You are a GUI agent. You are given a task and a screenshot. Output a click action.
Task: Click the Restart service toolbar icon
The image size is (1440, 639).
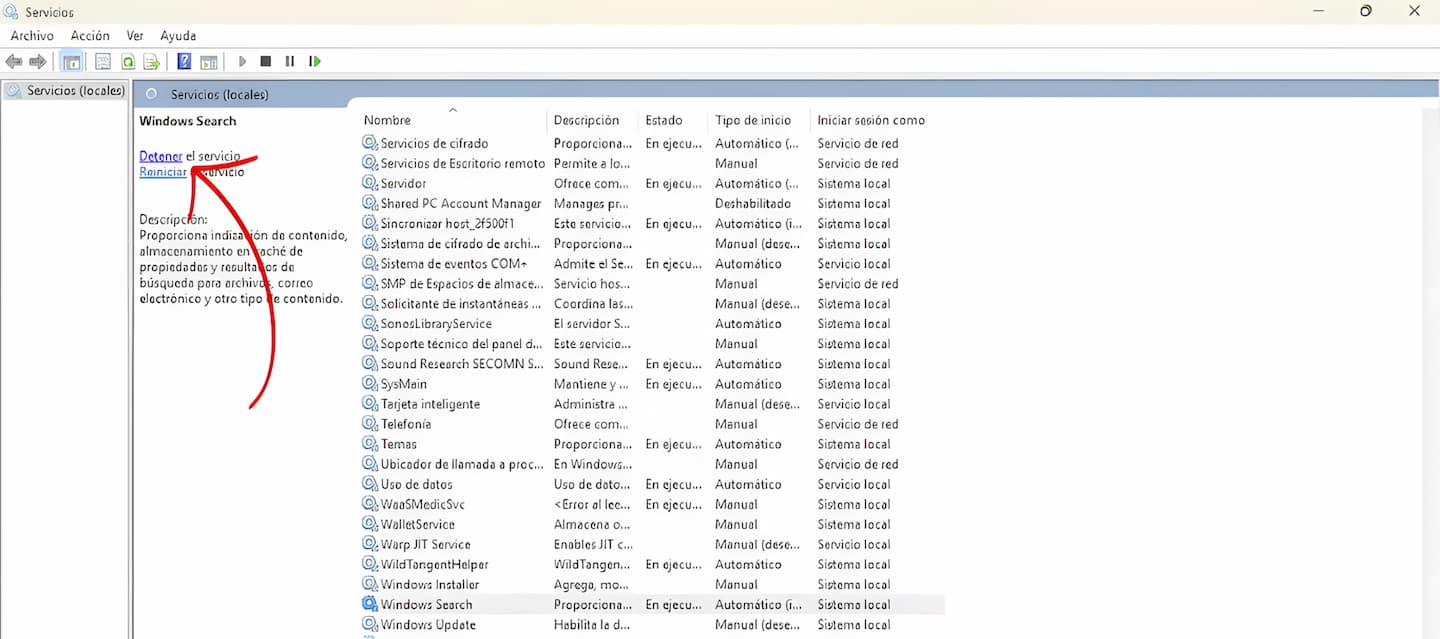coord(315,62)
